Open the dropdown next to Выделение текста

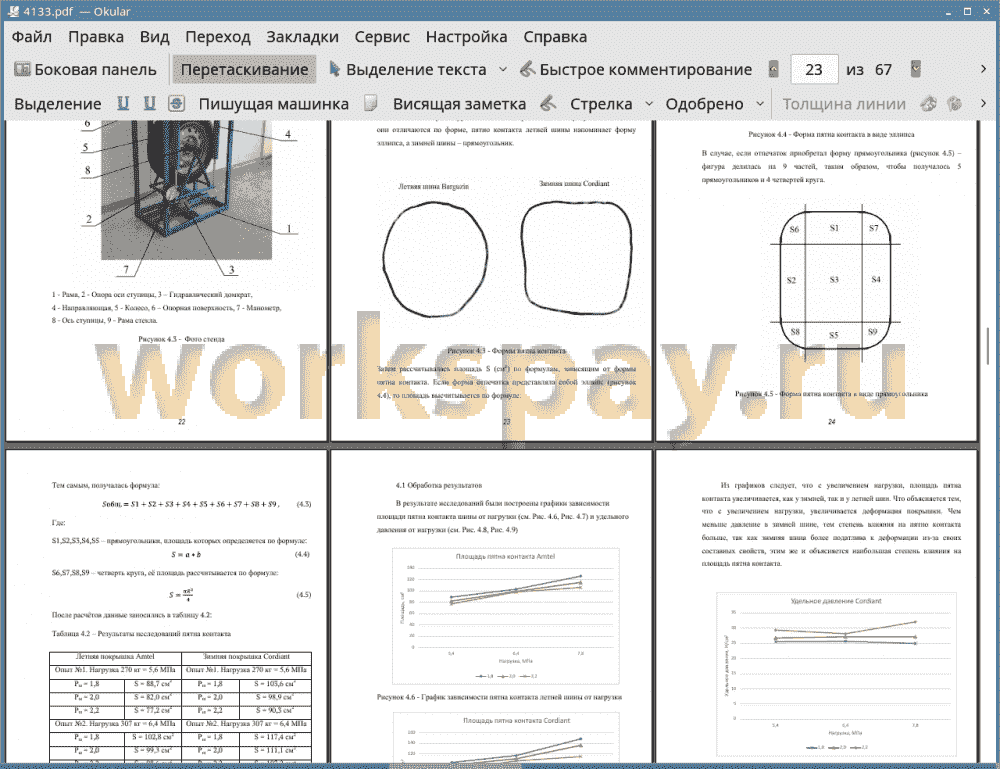503,70
